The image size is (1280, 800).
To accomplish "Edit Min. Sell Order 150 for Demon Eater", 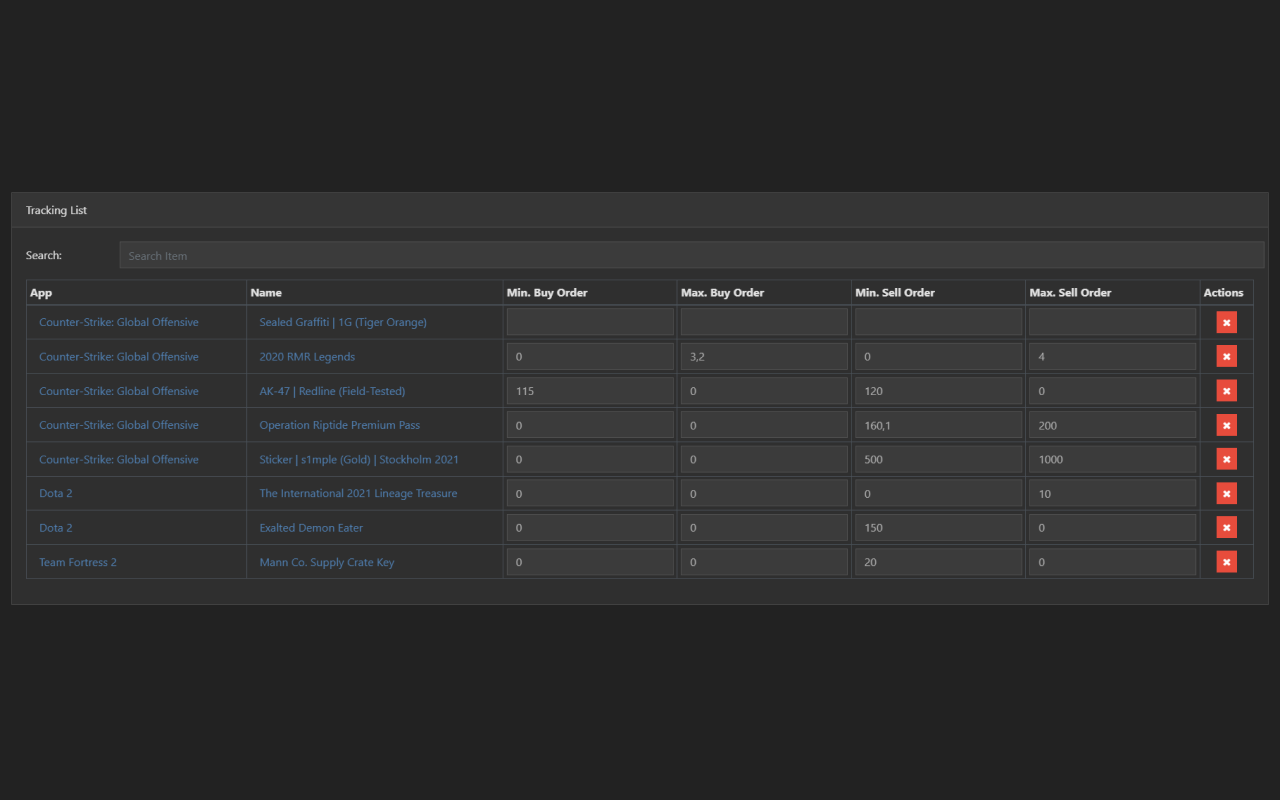I will [938, 527].
